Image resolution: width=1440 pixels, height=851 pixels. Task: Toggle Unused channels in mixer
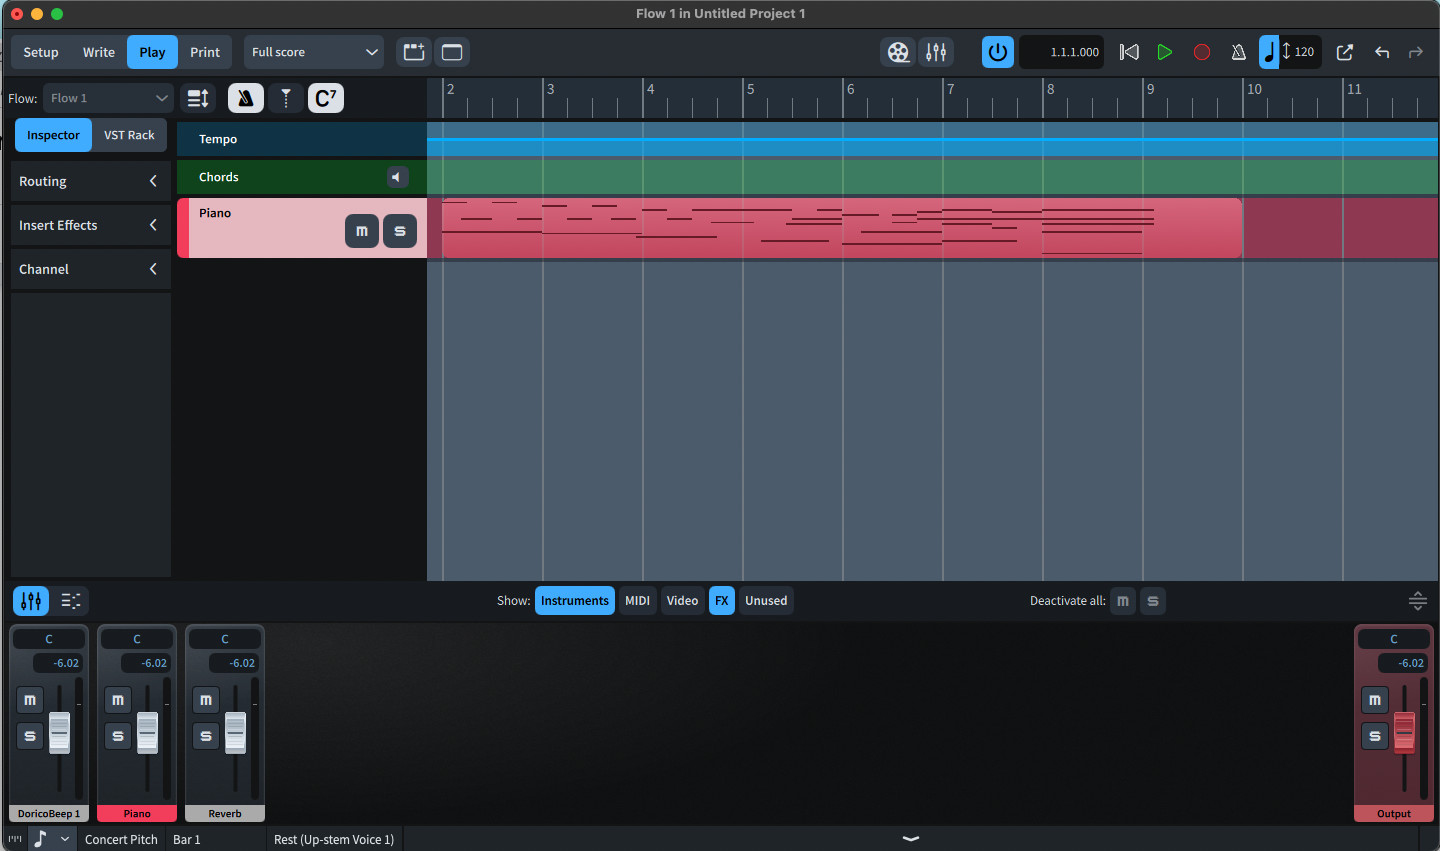(766, 601)
